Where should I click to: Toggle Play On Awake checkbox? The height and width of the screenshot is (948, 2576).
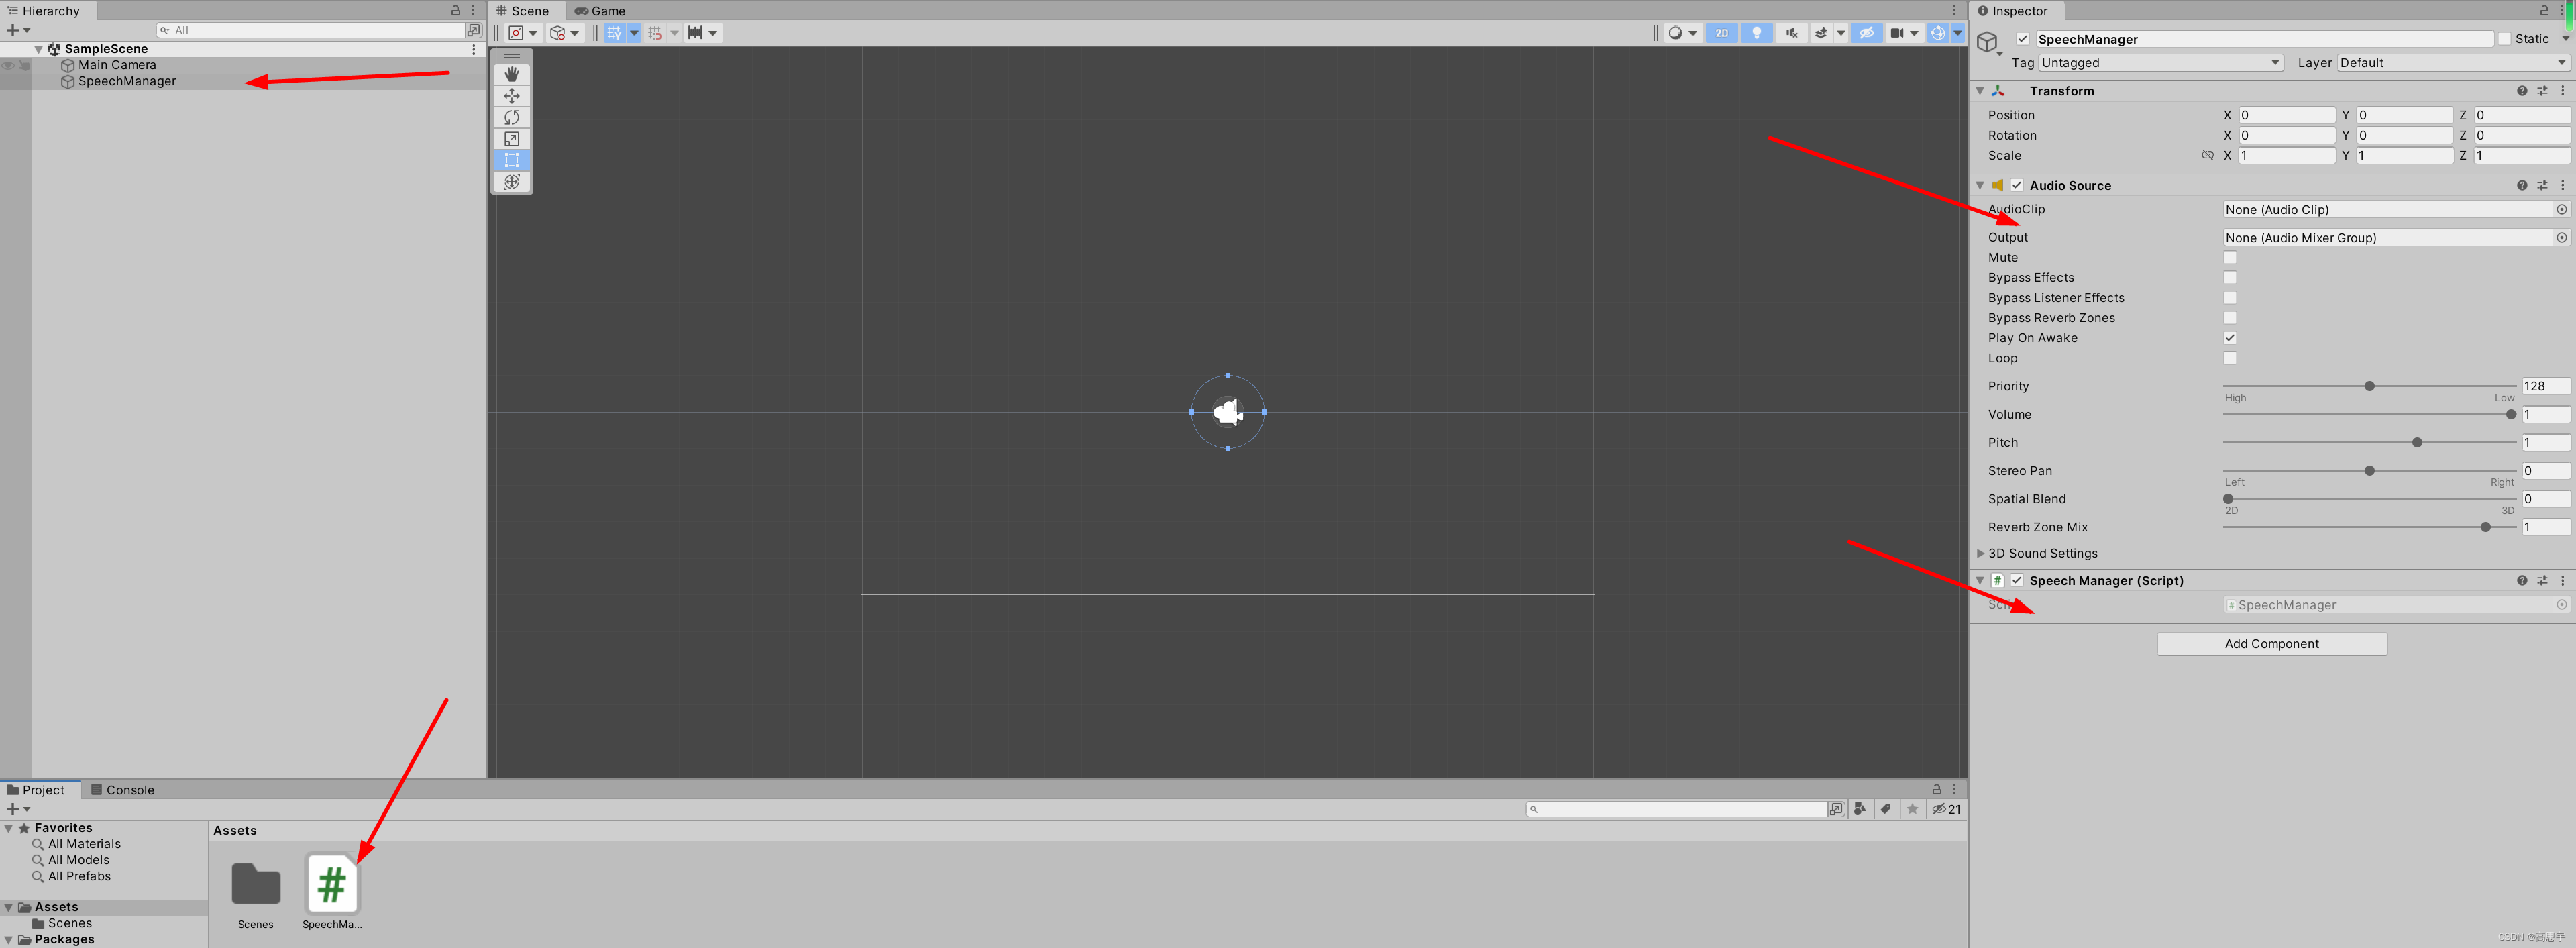pos(2228,338)
